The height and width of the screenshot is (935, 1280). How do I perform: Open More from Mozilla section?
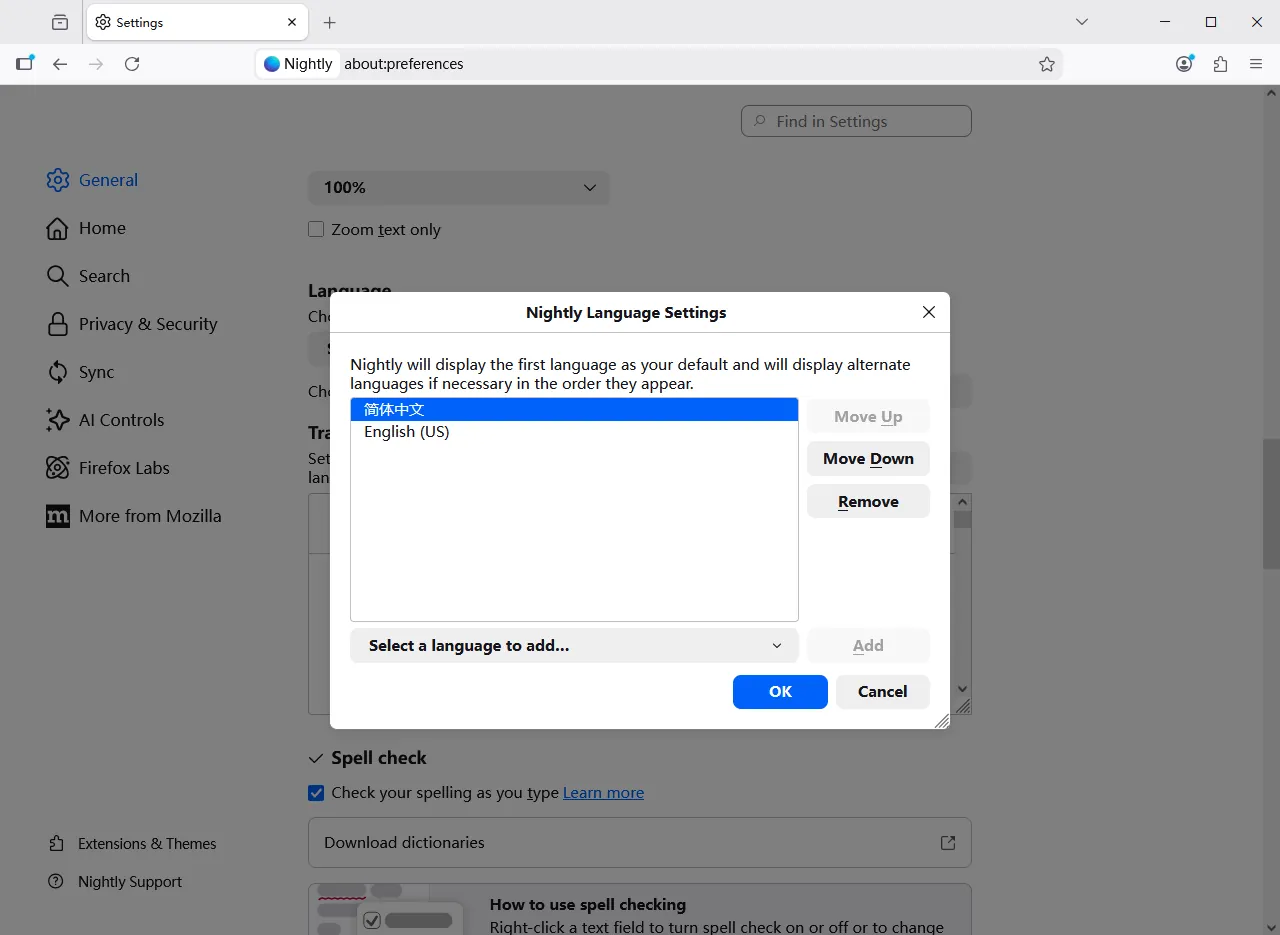[x=150, y=515]
